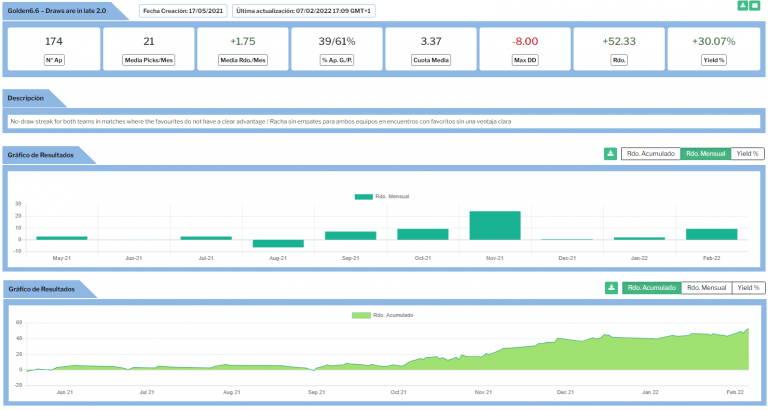The image size is (768, 410).
Task: Click the Yield % stat label
Action: tap(713, 62)
